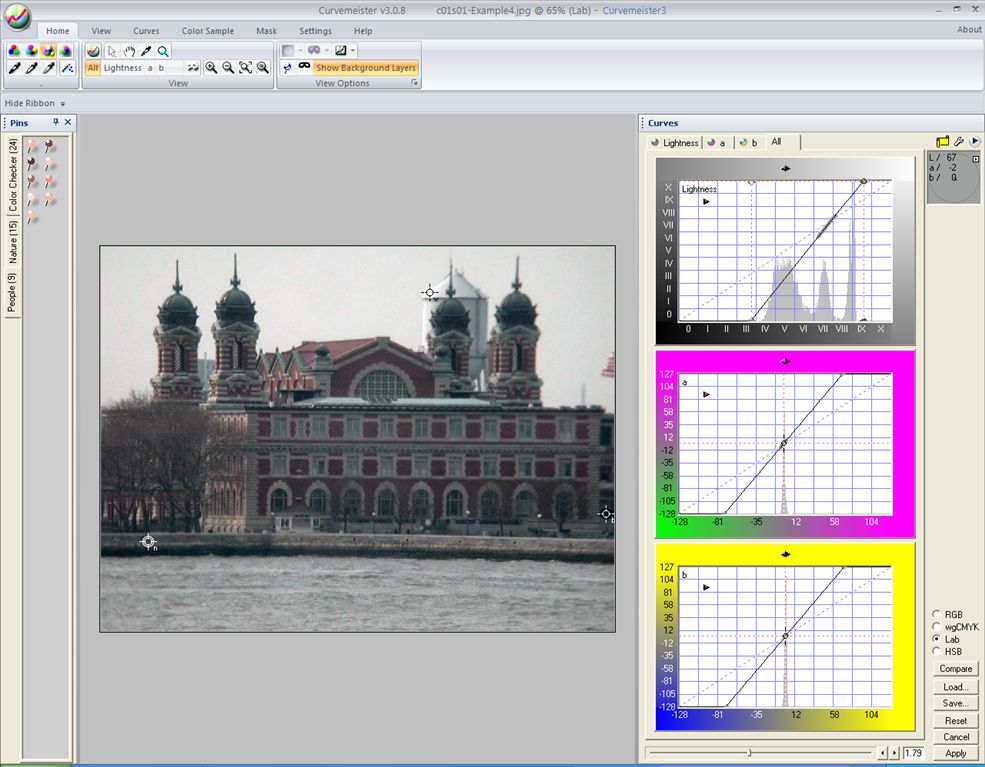
Task: Select the CMYK color mode ribbon icon
Action: (x=31, y=51)
